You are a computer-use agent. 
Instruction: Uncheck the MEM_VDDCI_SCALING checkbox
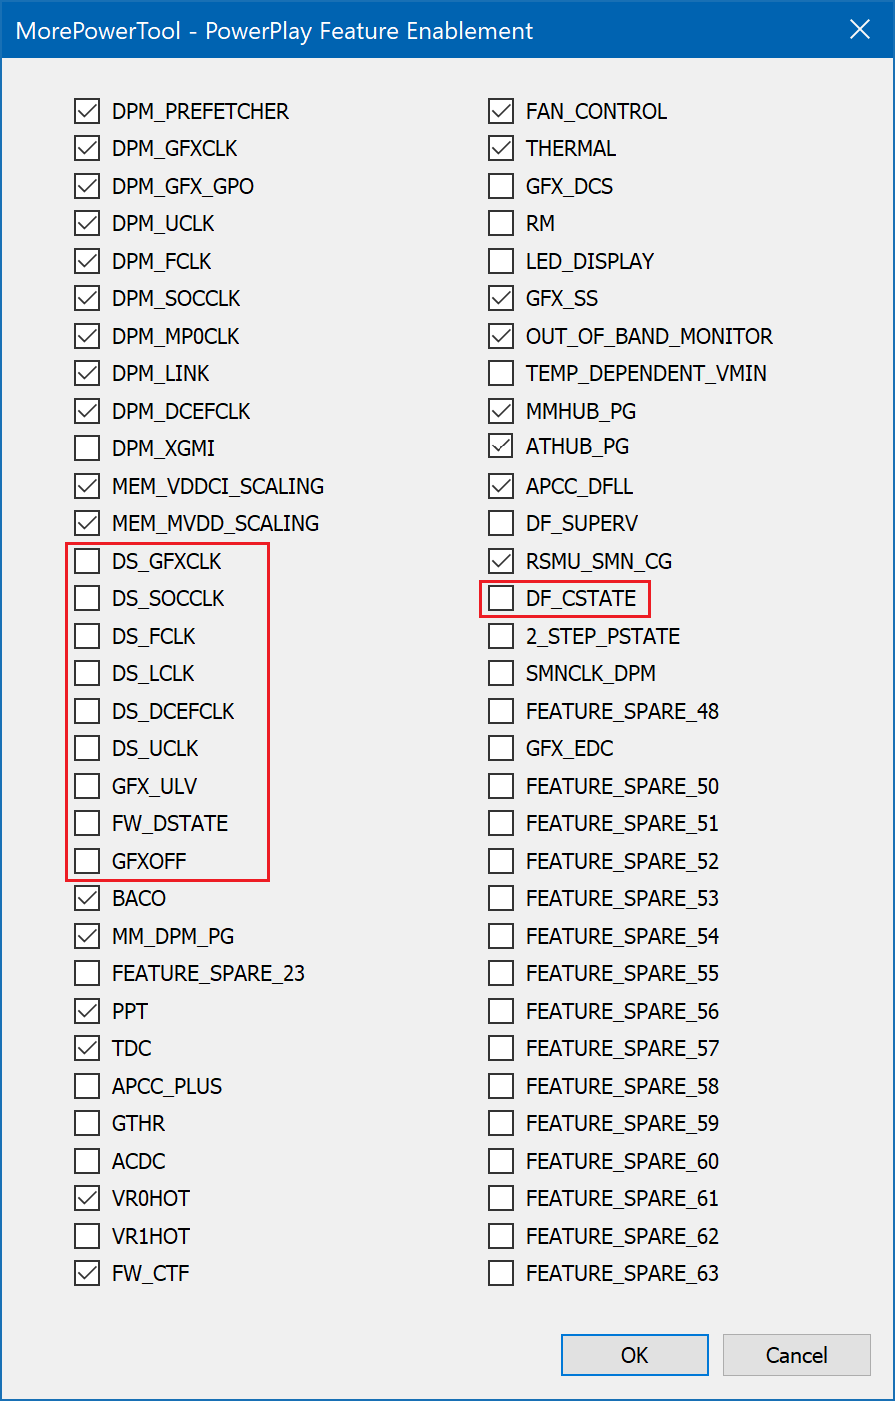click(x=88, y=486)
